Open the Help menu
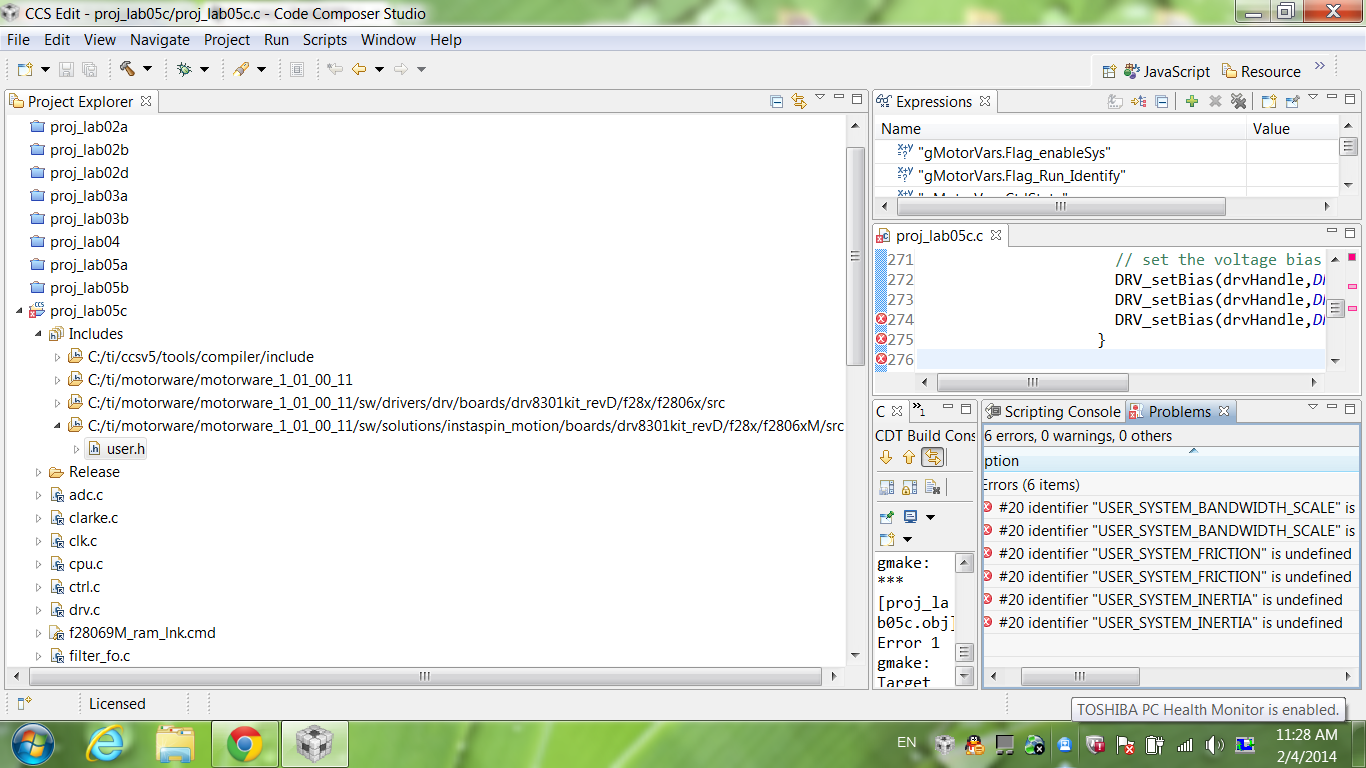This screenshot has width=1366, height=768. click(x=446, y=40)
